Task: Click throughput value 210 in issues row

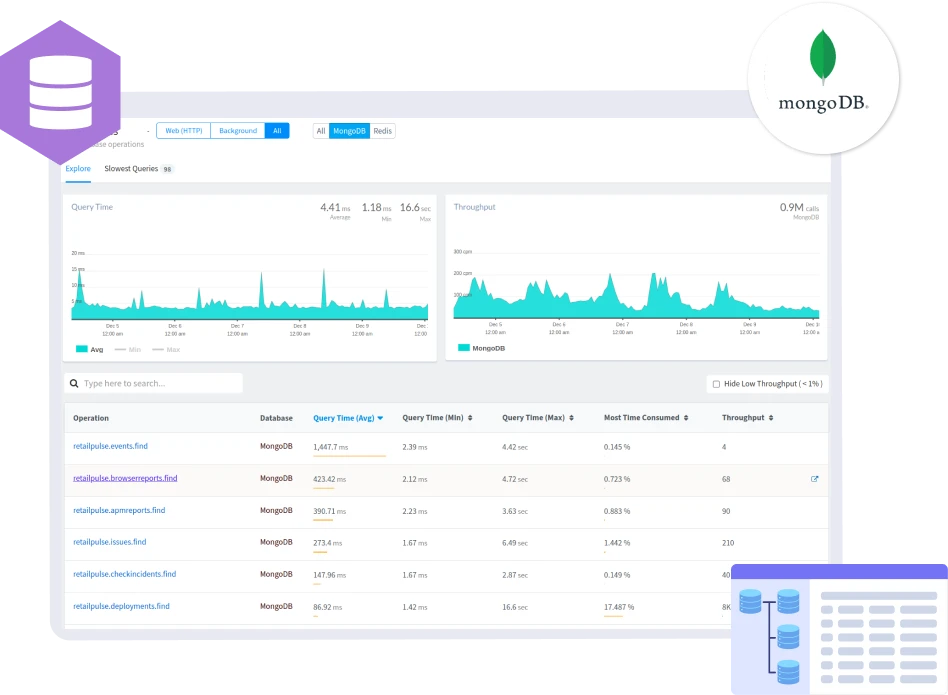Action: (728, 543)
